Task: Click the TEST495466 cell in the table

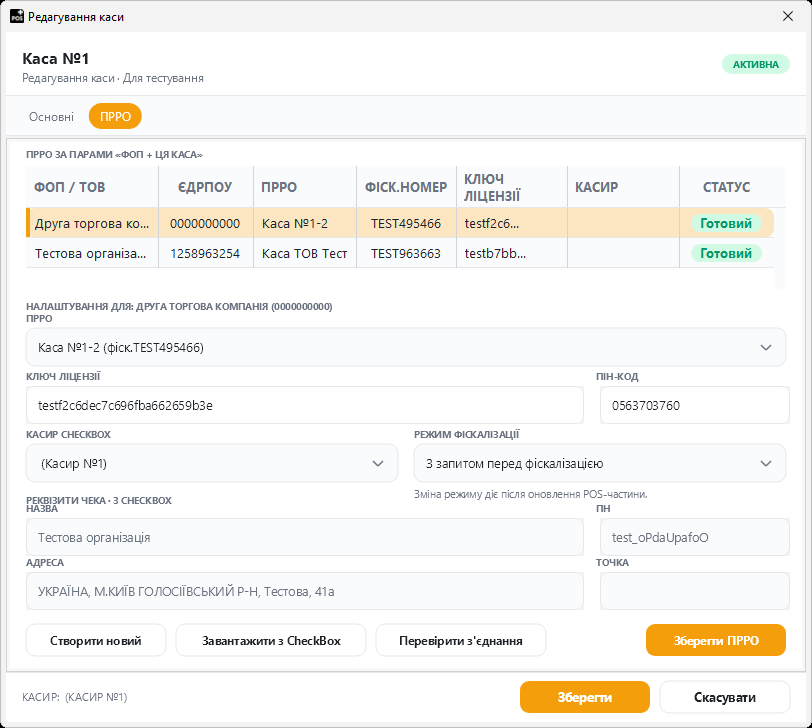Action: [406, 224]
